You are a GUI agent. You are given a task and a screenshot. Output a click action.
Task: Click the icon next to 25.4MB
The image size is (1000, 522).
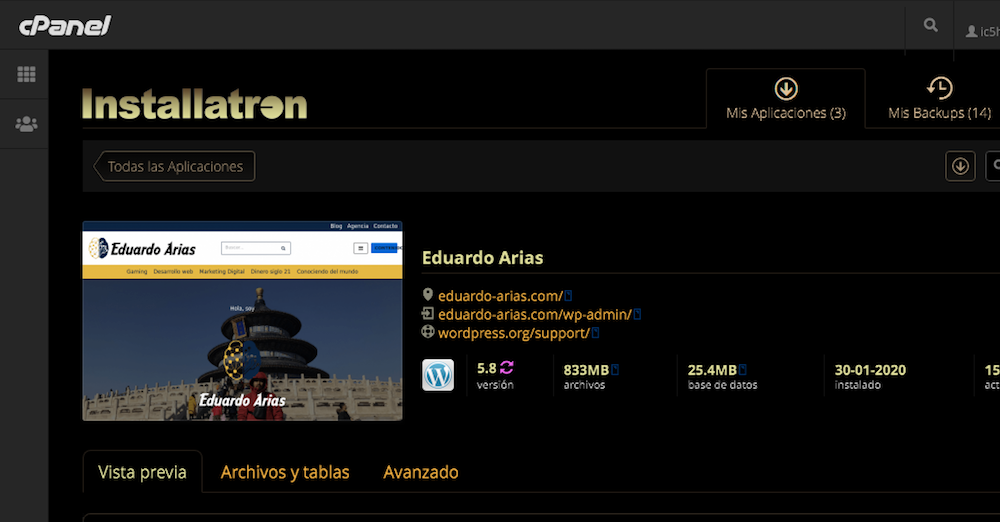pyautogui.click(x=743, y=369)
